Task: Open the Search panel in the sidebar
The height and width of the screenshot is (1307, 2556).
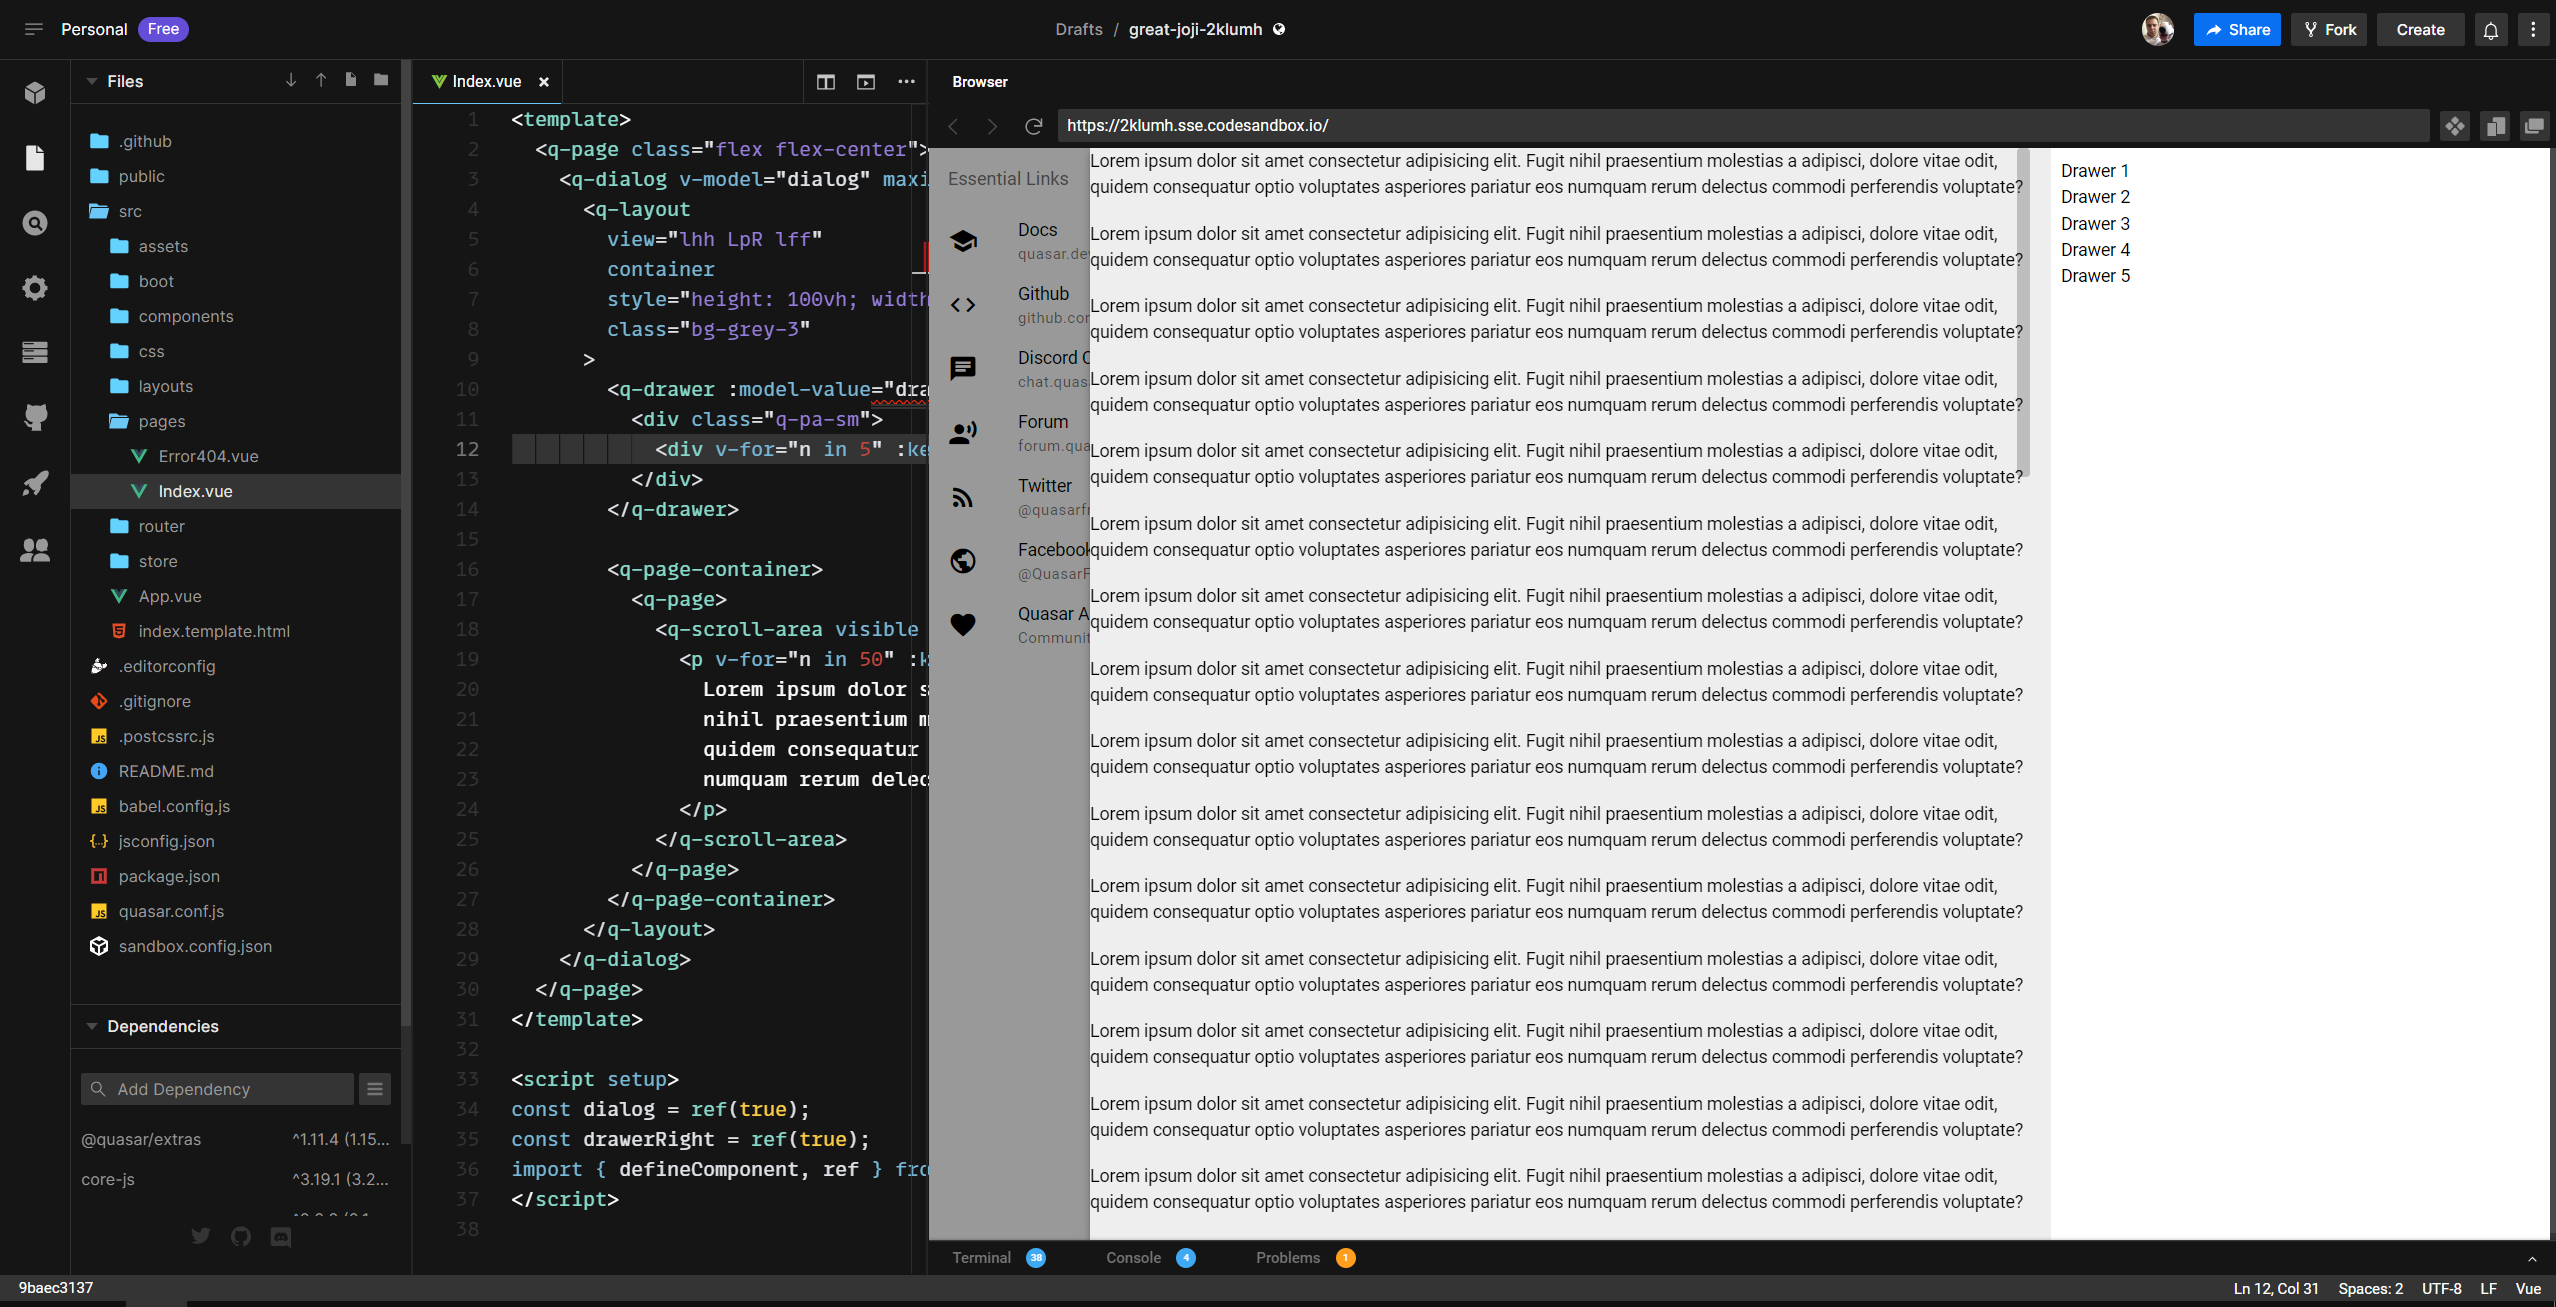Action: tap(35, 223)
